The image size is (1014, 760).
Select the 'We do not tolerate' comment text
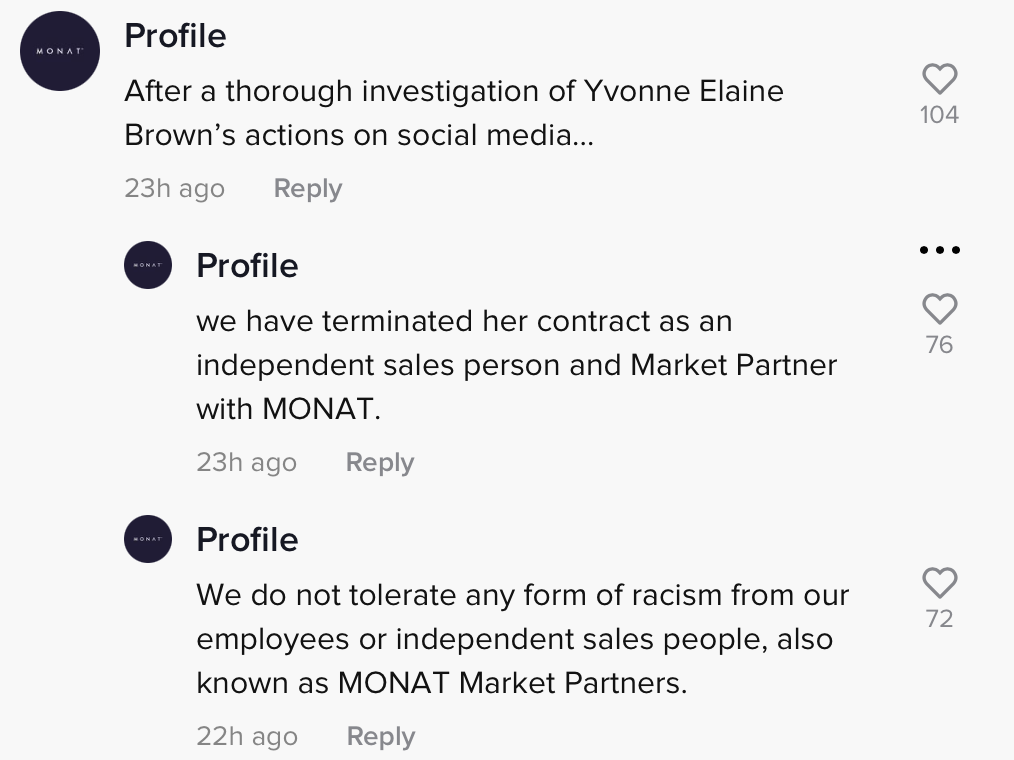point(523,638)
